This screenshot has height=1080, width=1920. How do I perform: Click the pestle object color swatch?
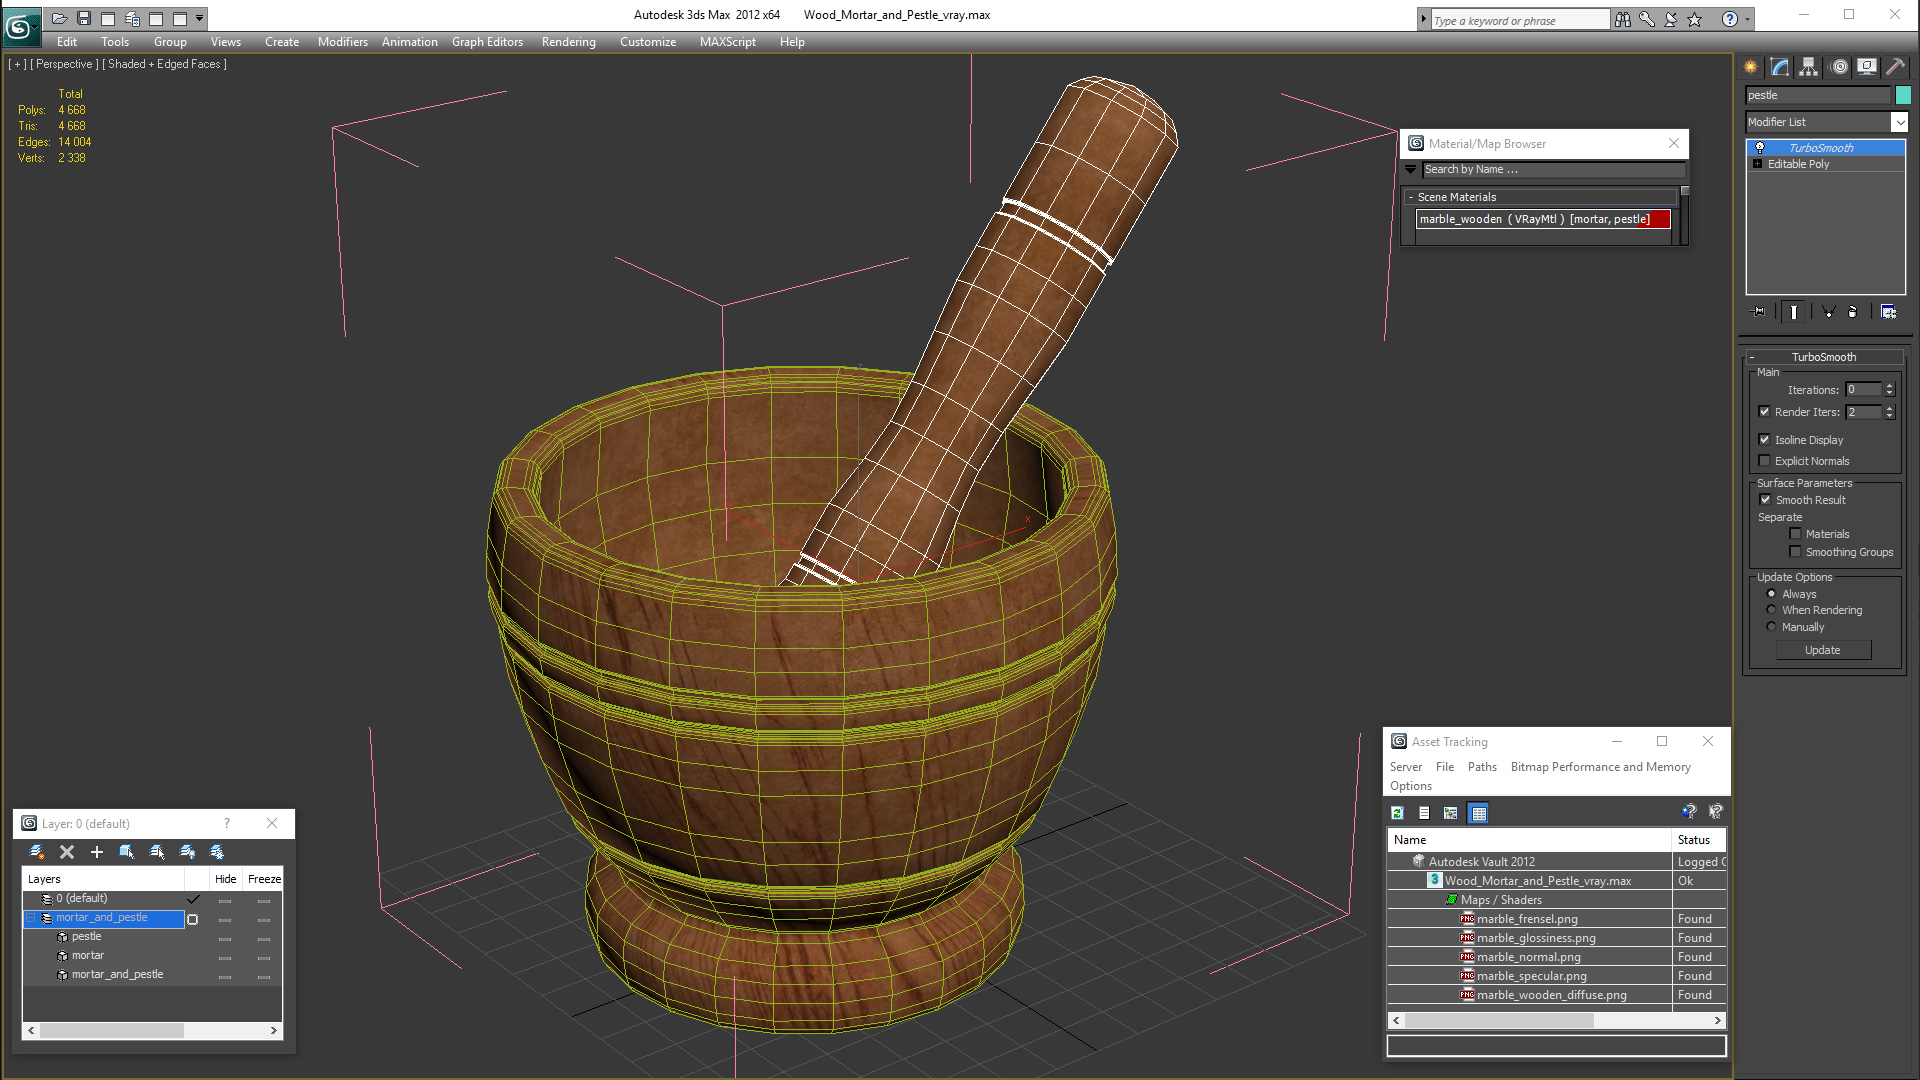tap(1903, 95)
